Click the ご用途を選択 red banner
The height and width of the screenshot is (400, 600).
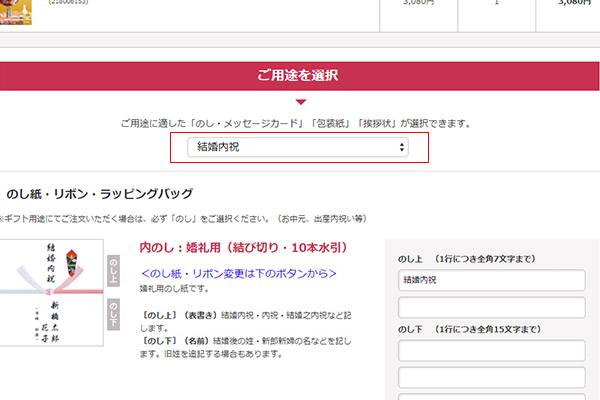pos(300,76)
